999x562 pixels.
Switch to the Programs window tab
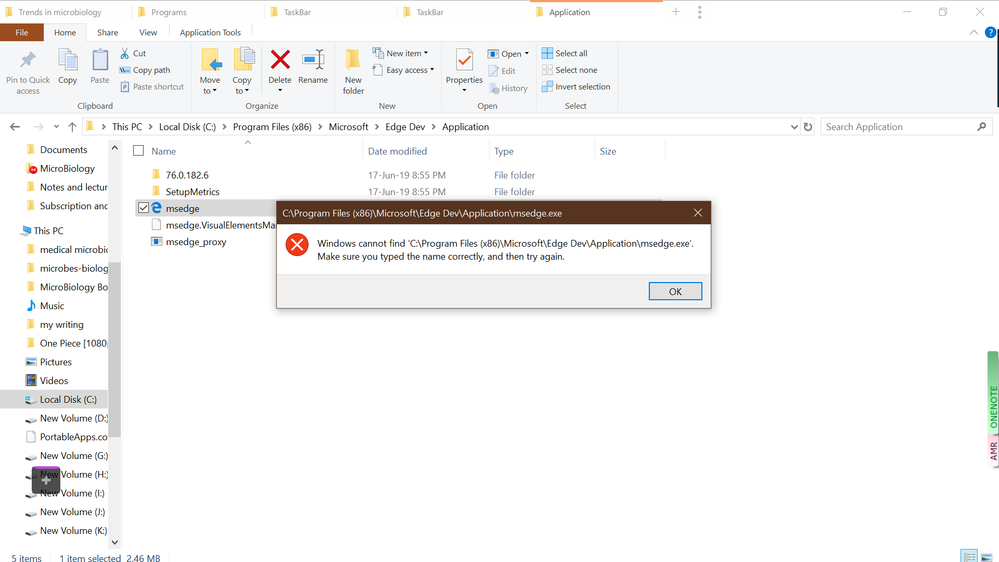pyautogui.click(x=169, y=12)
